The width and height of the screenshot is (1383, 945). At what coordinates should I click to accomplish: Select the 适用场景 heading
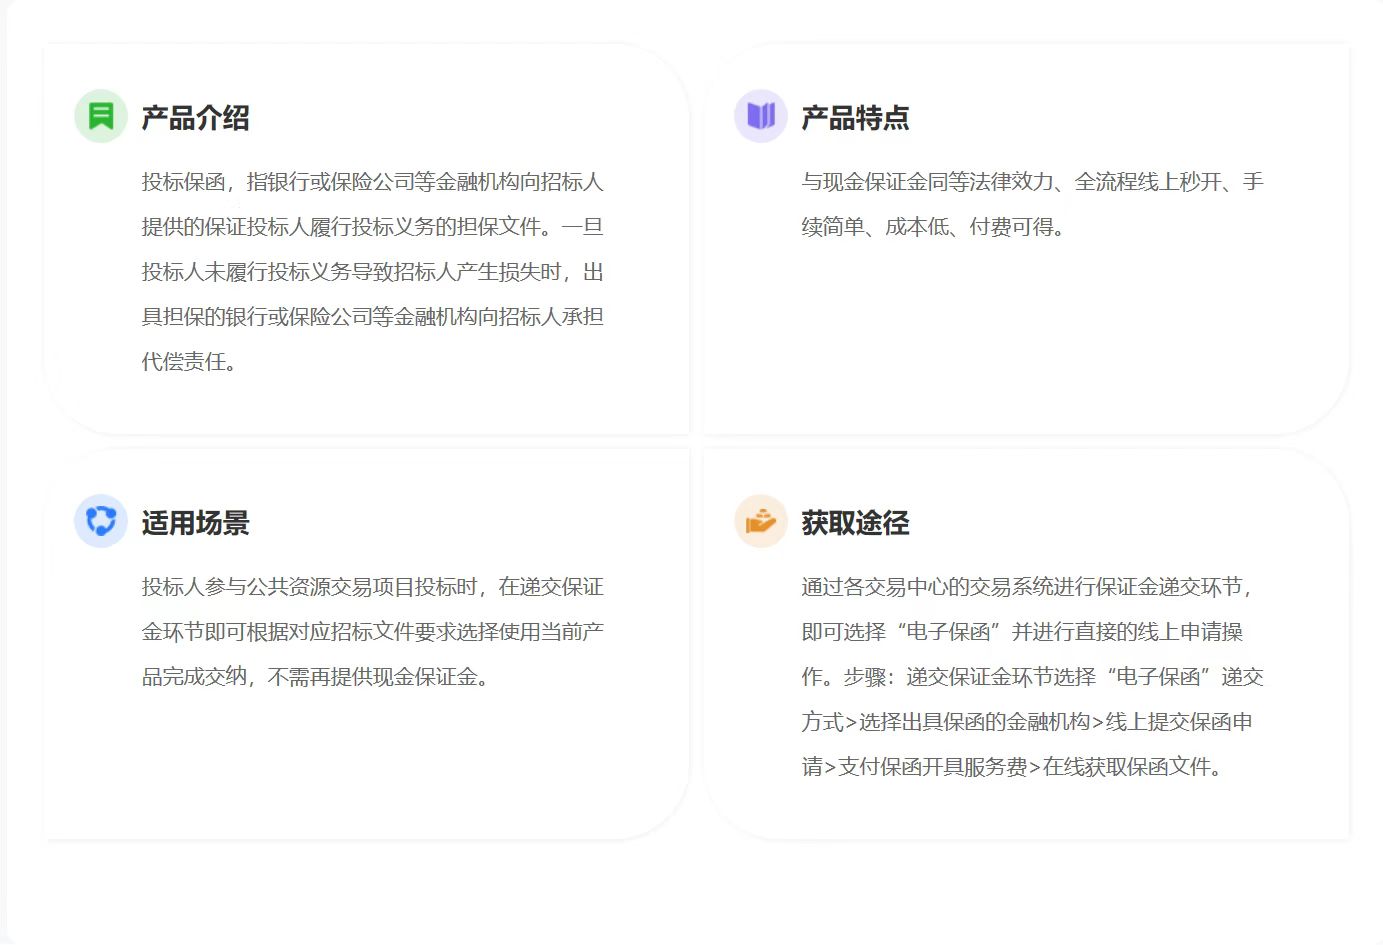coord(195,523)
